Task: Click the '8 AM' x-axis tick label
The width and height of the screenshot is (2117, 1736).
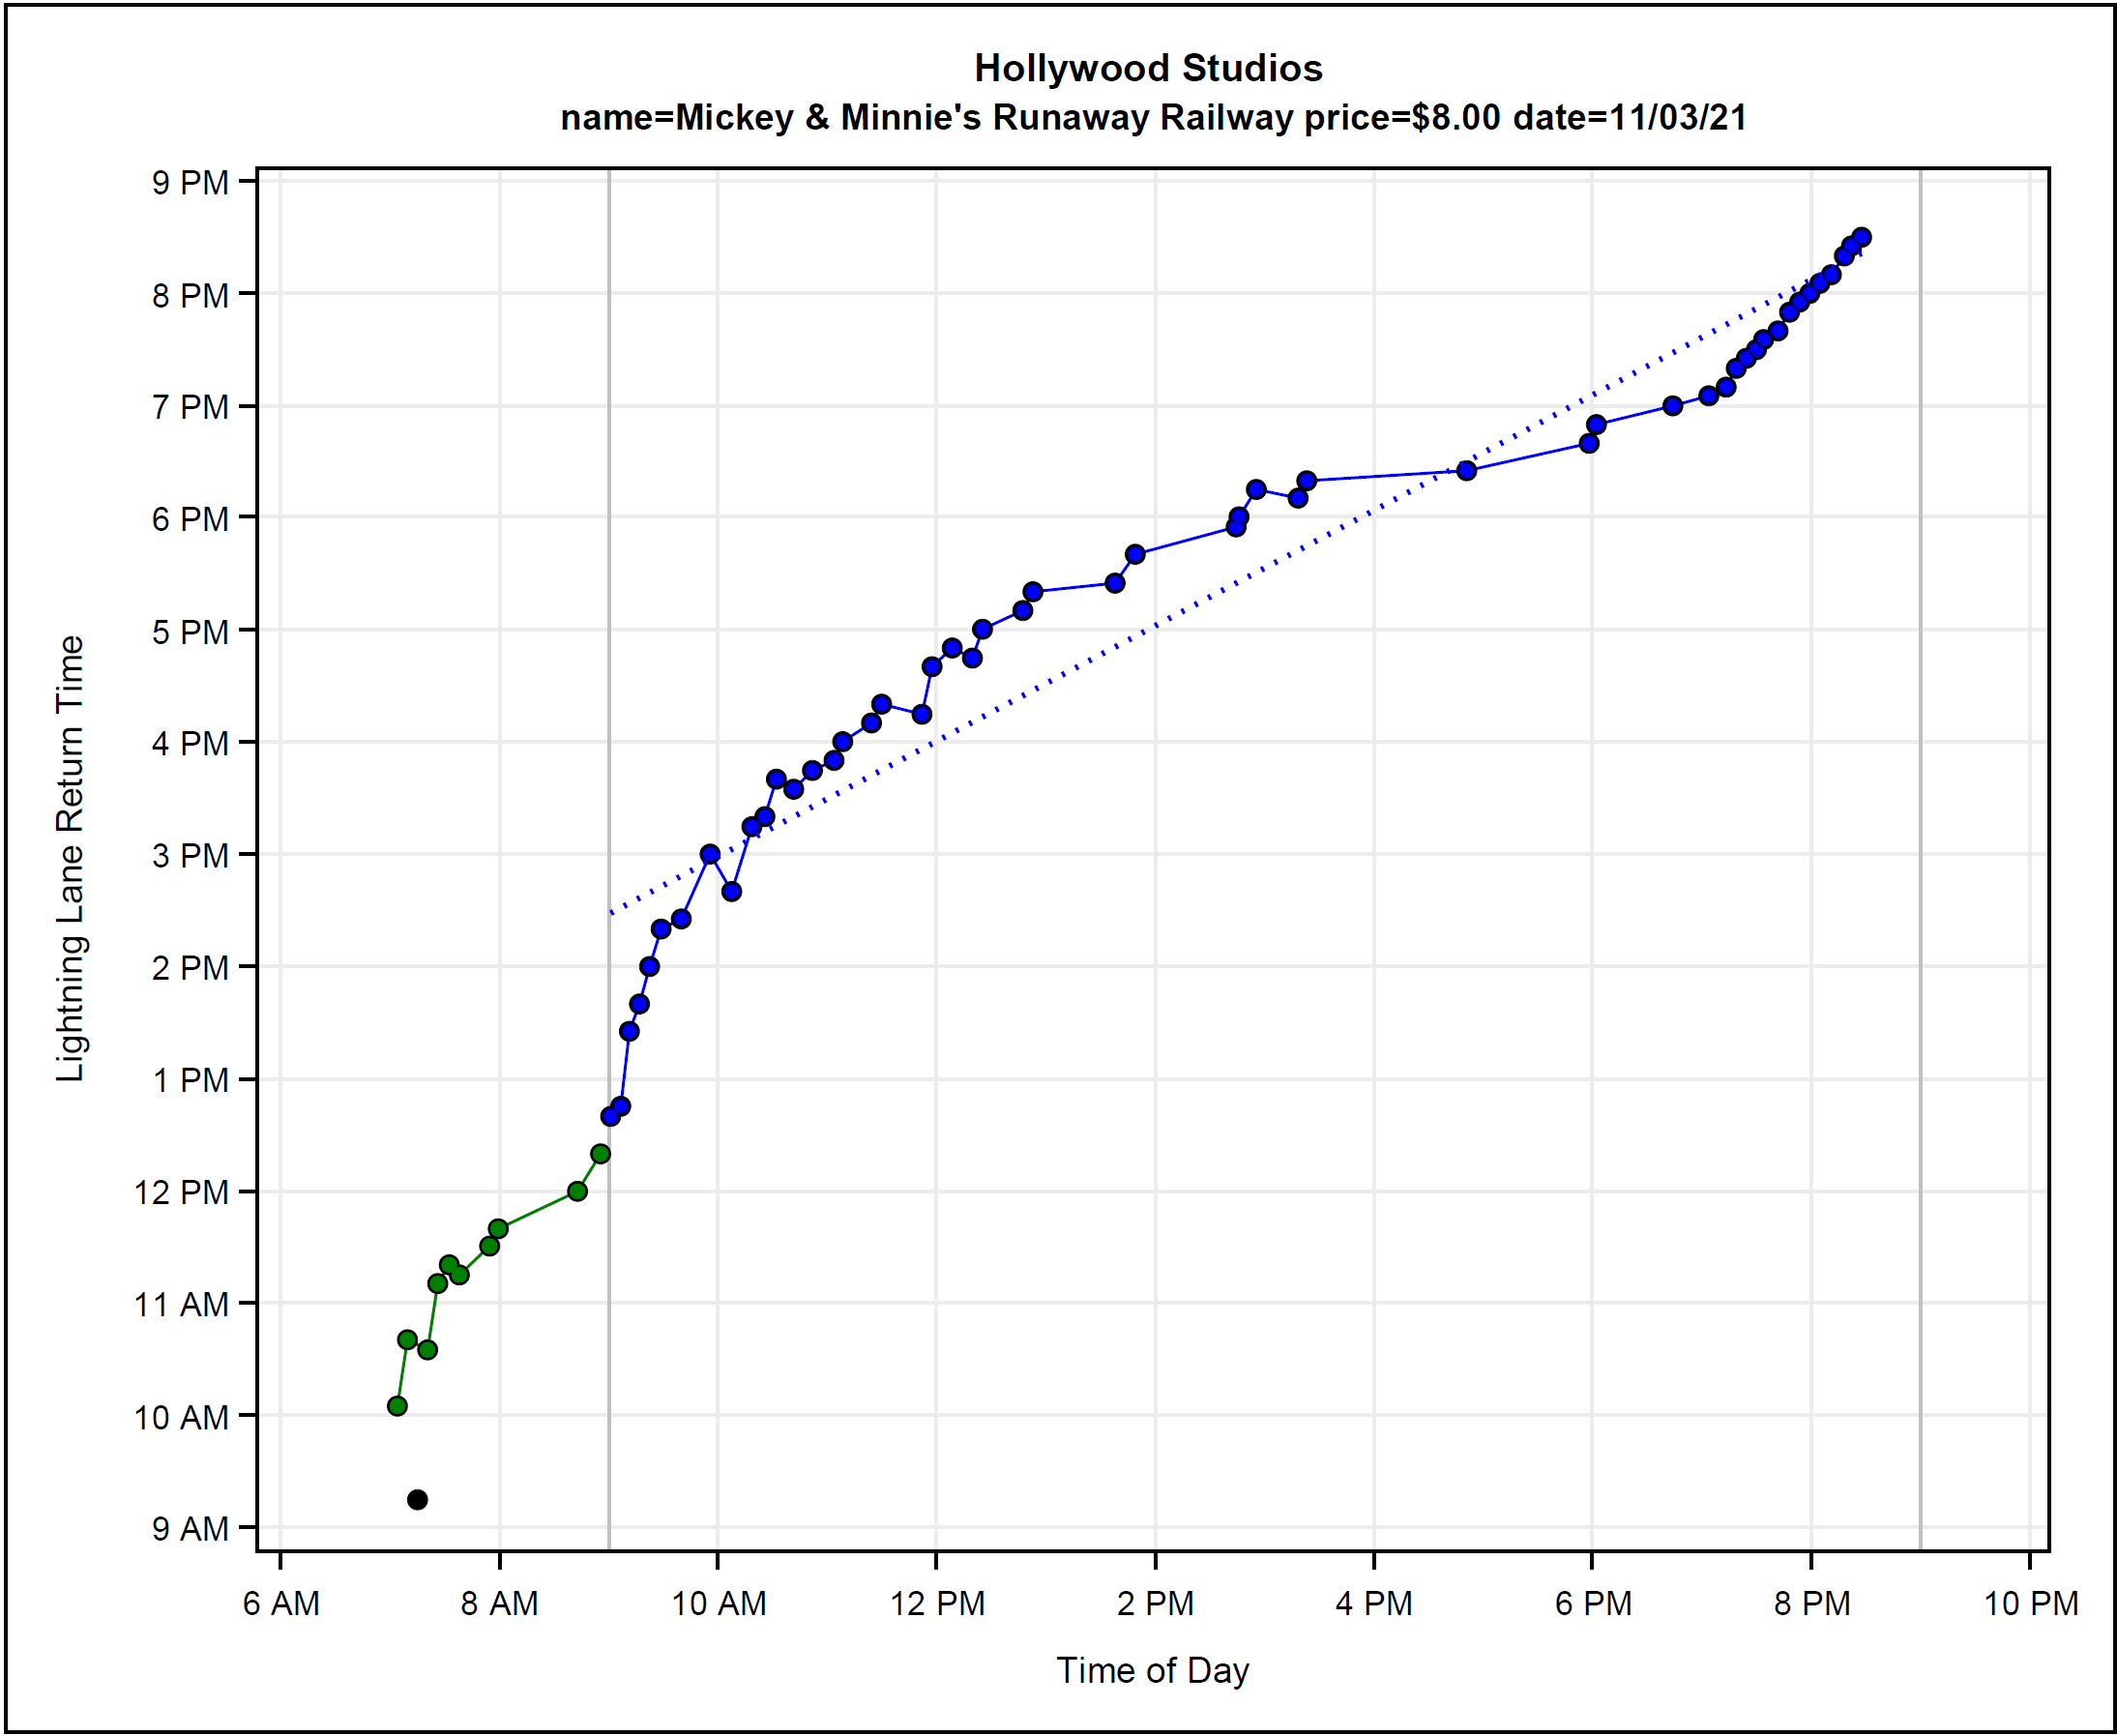Action: coord(499,1604)
